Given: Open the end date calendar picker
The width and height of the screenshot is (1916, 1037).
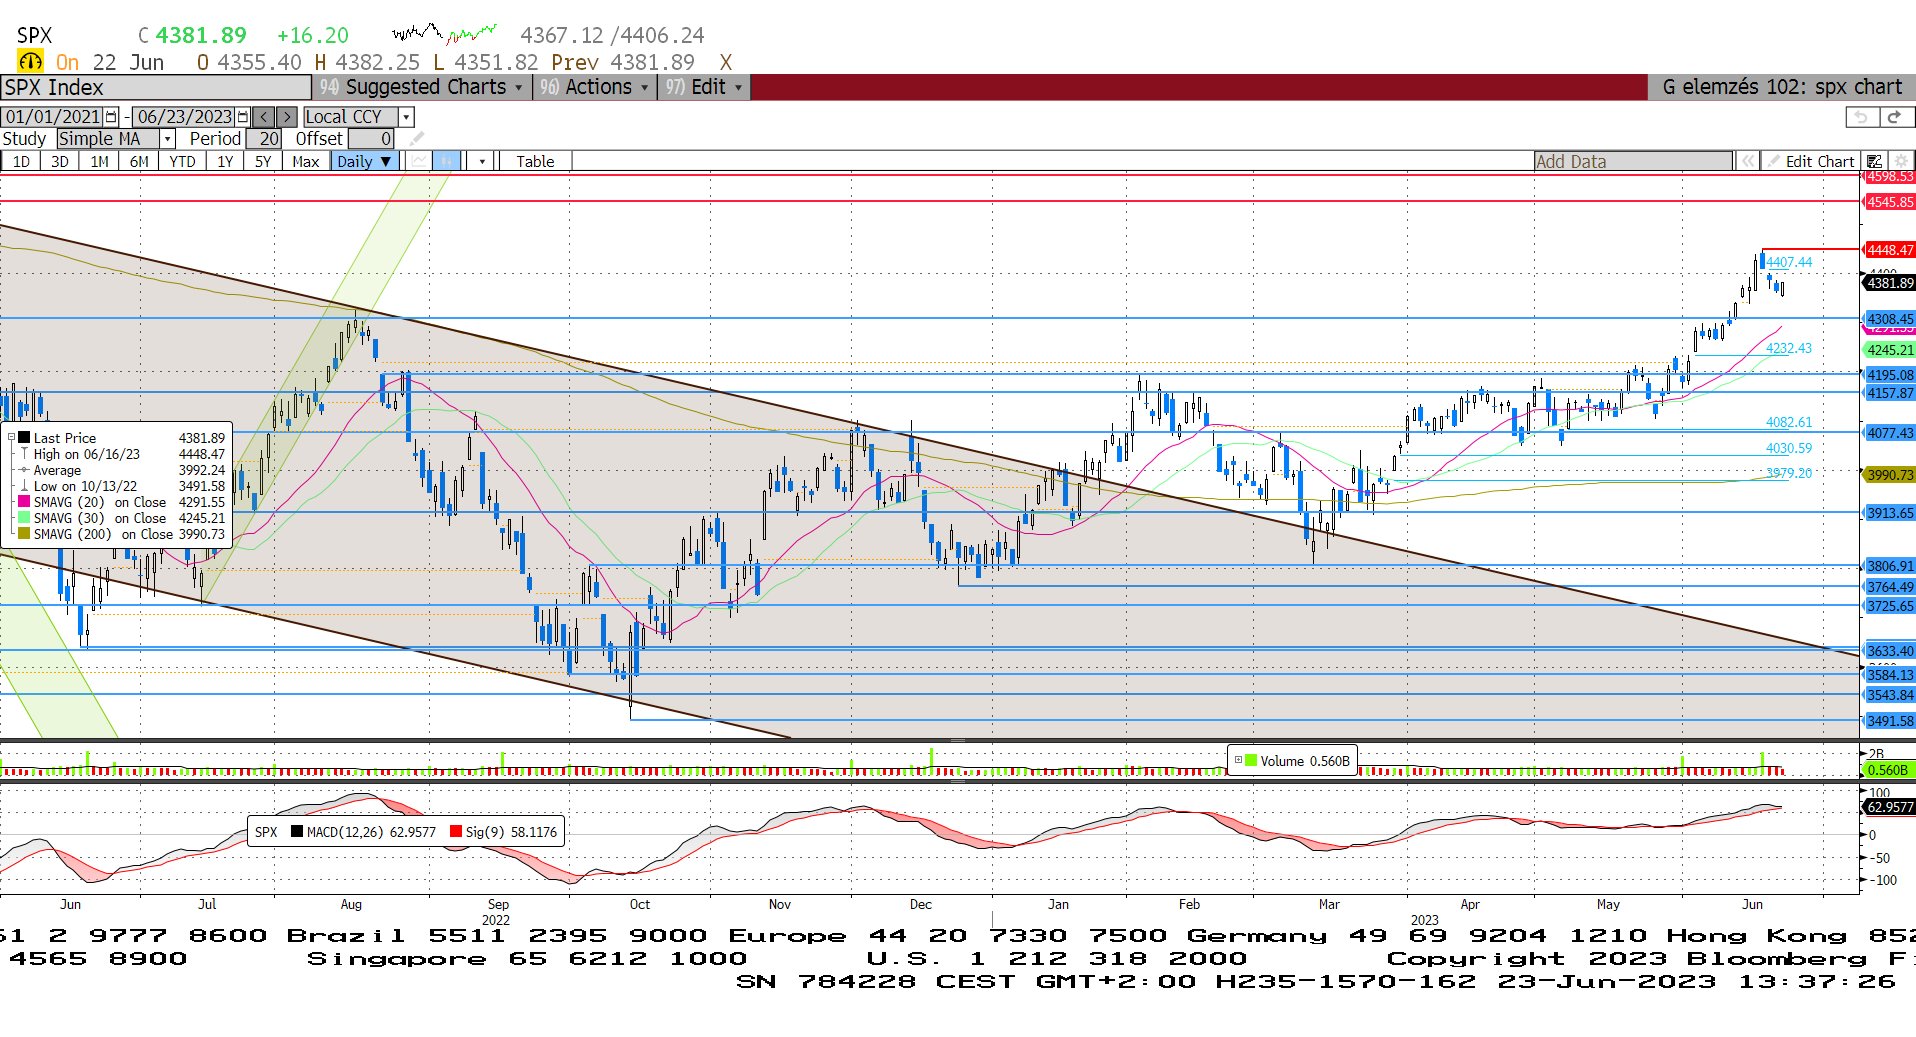Looking at the screenshot, I should coord(243,117).
